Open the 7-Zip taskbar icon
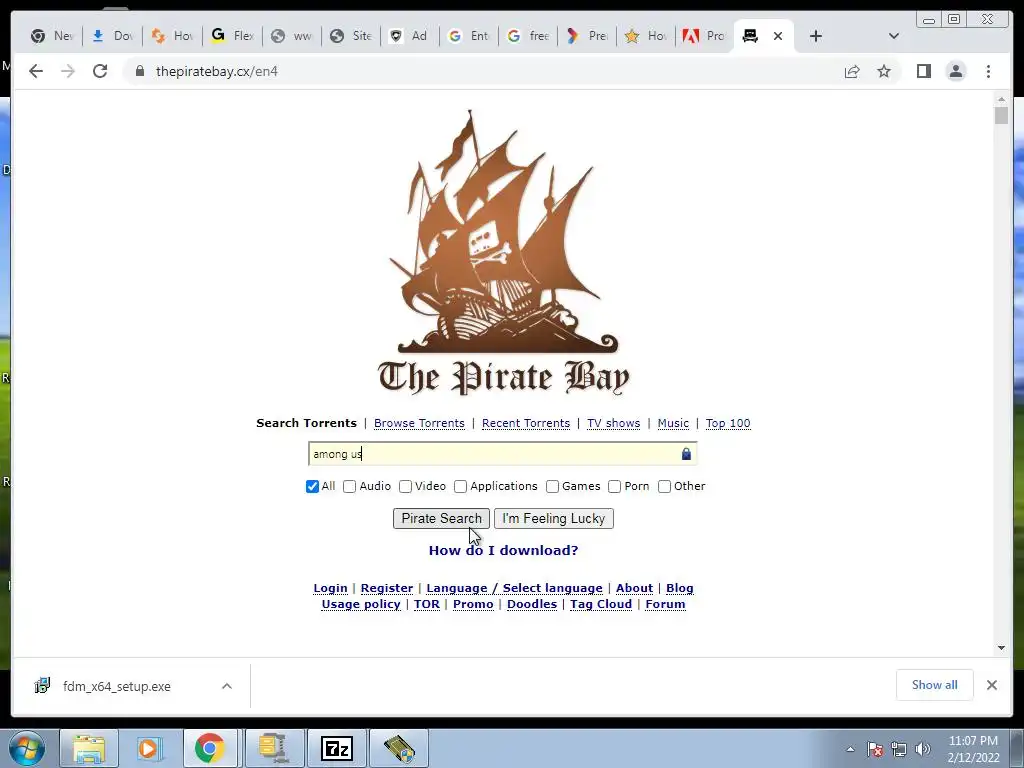 click(337, 748)
